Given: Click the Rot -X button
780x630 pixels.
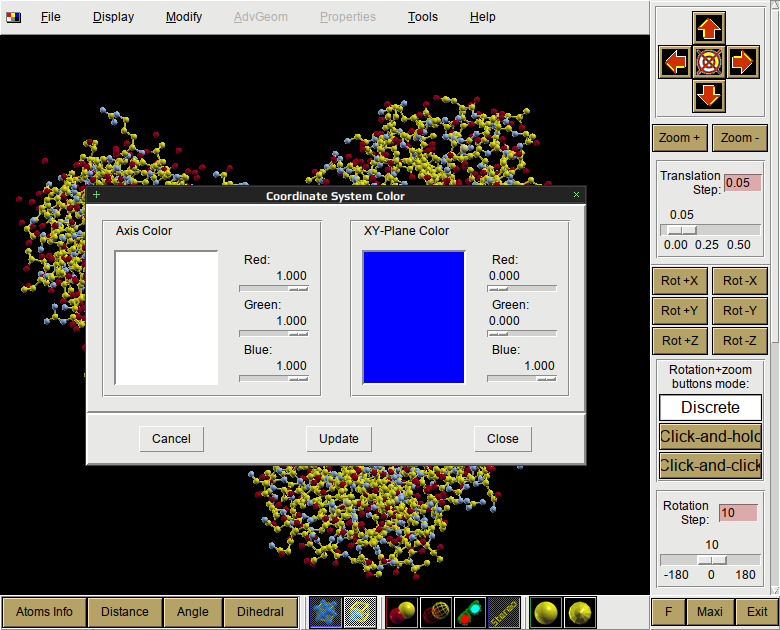Looking at the screenshot, I should coord(740,281).
